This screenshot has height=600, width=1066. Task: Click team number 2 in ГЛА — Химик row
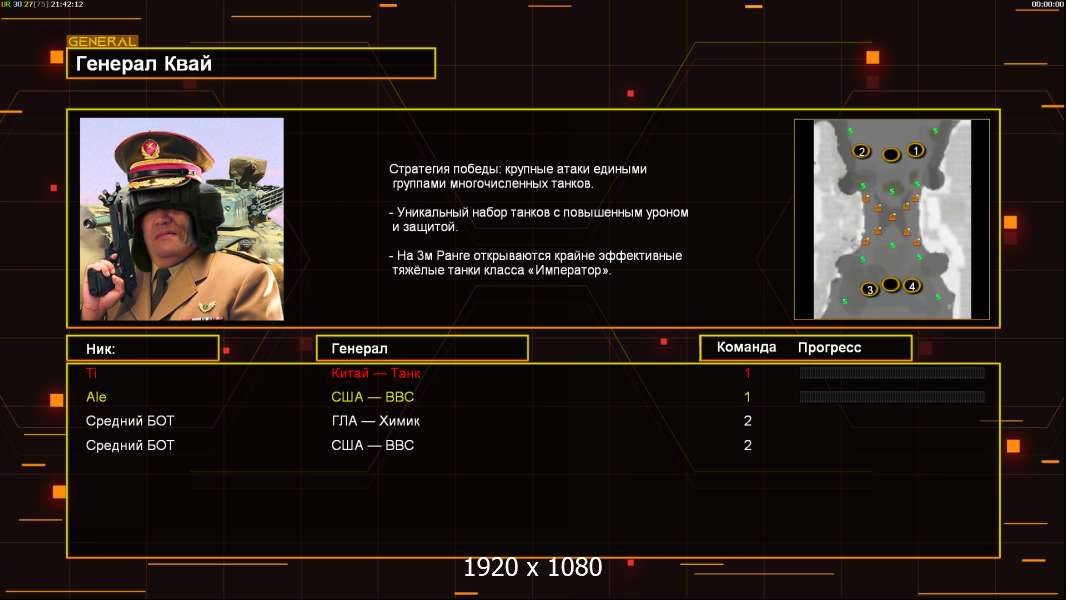click(x=747, y=421)
